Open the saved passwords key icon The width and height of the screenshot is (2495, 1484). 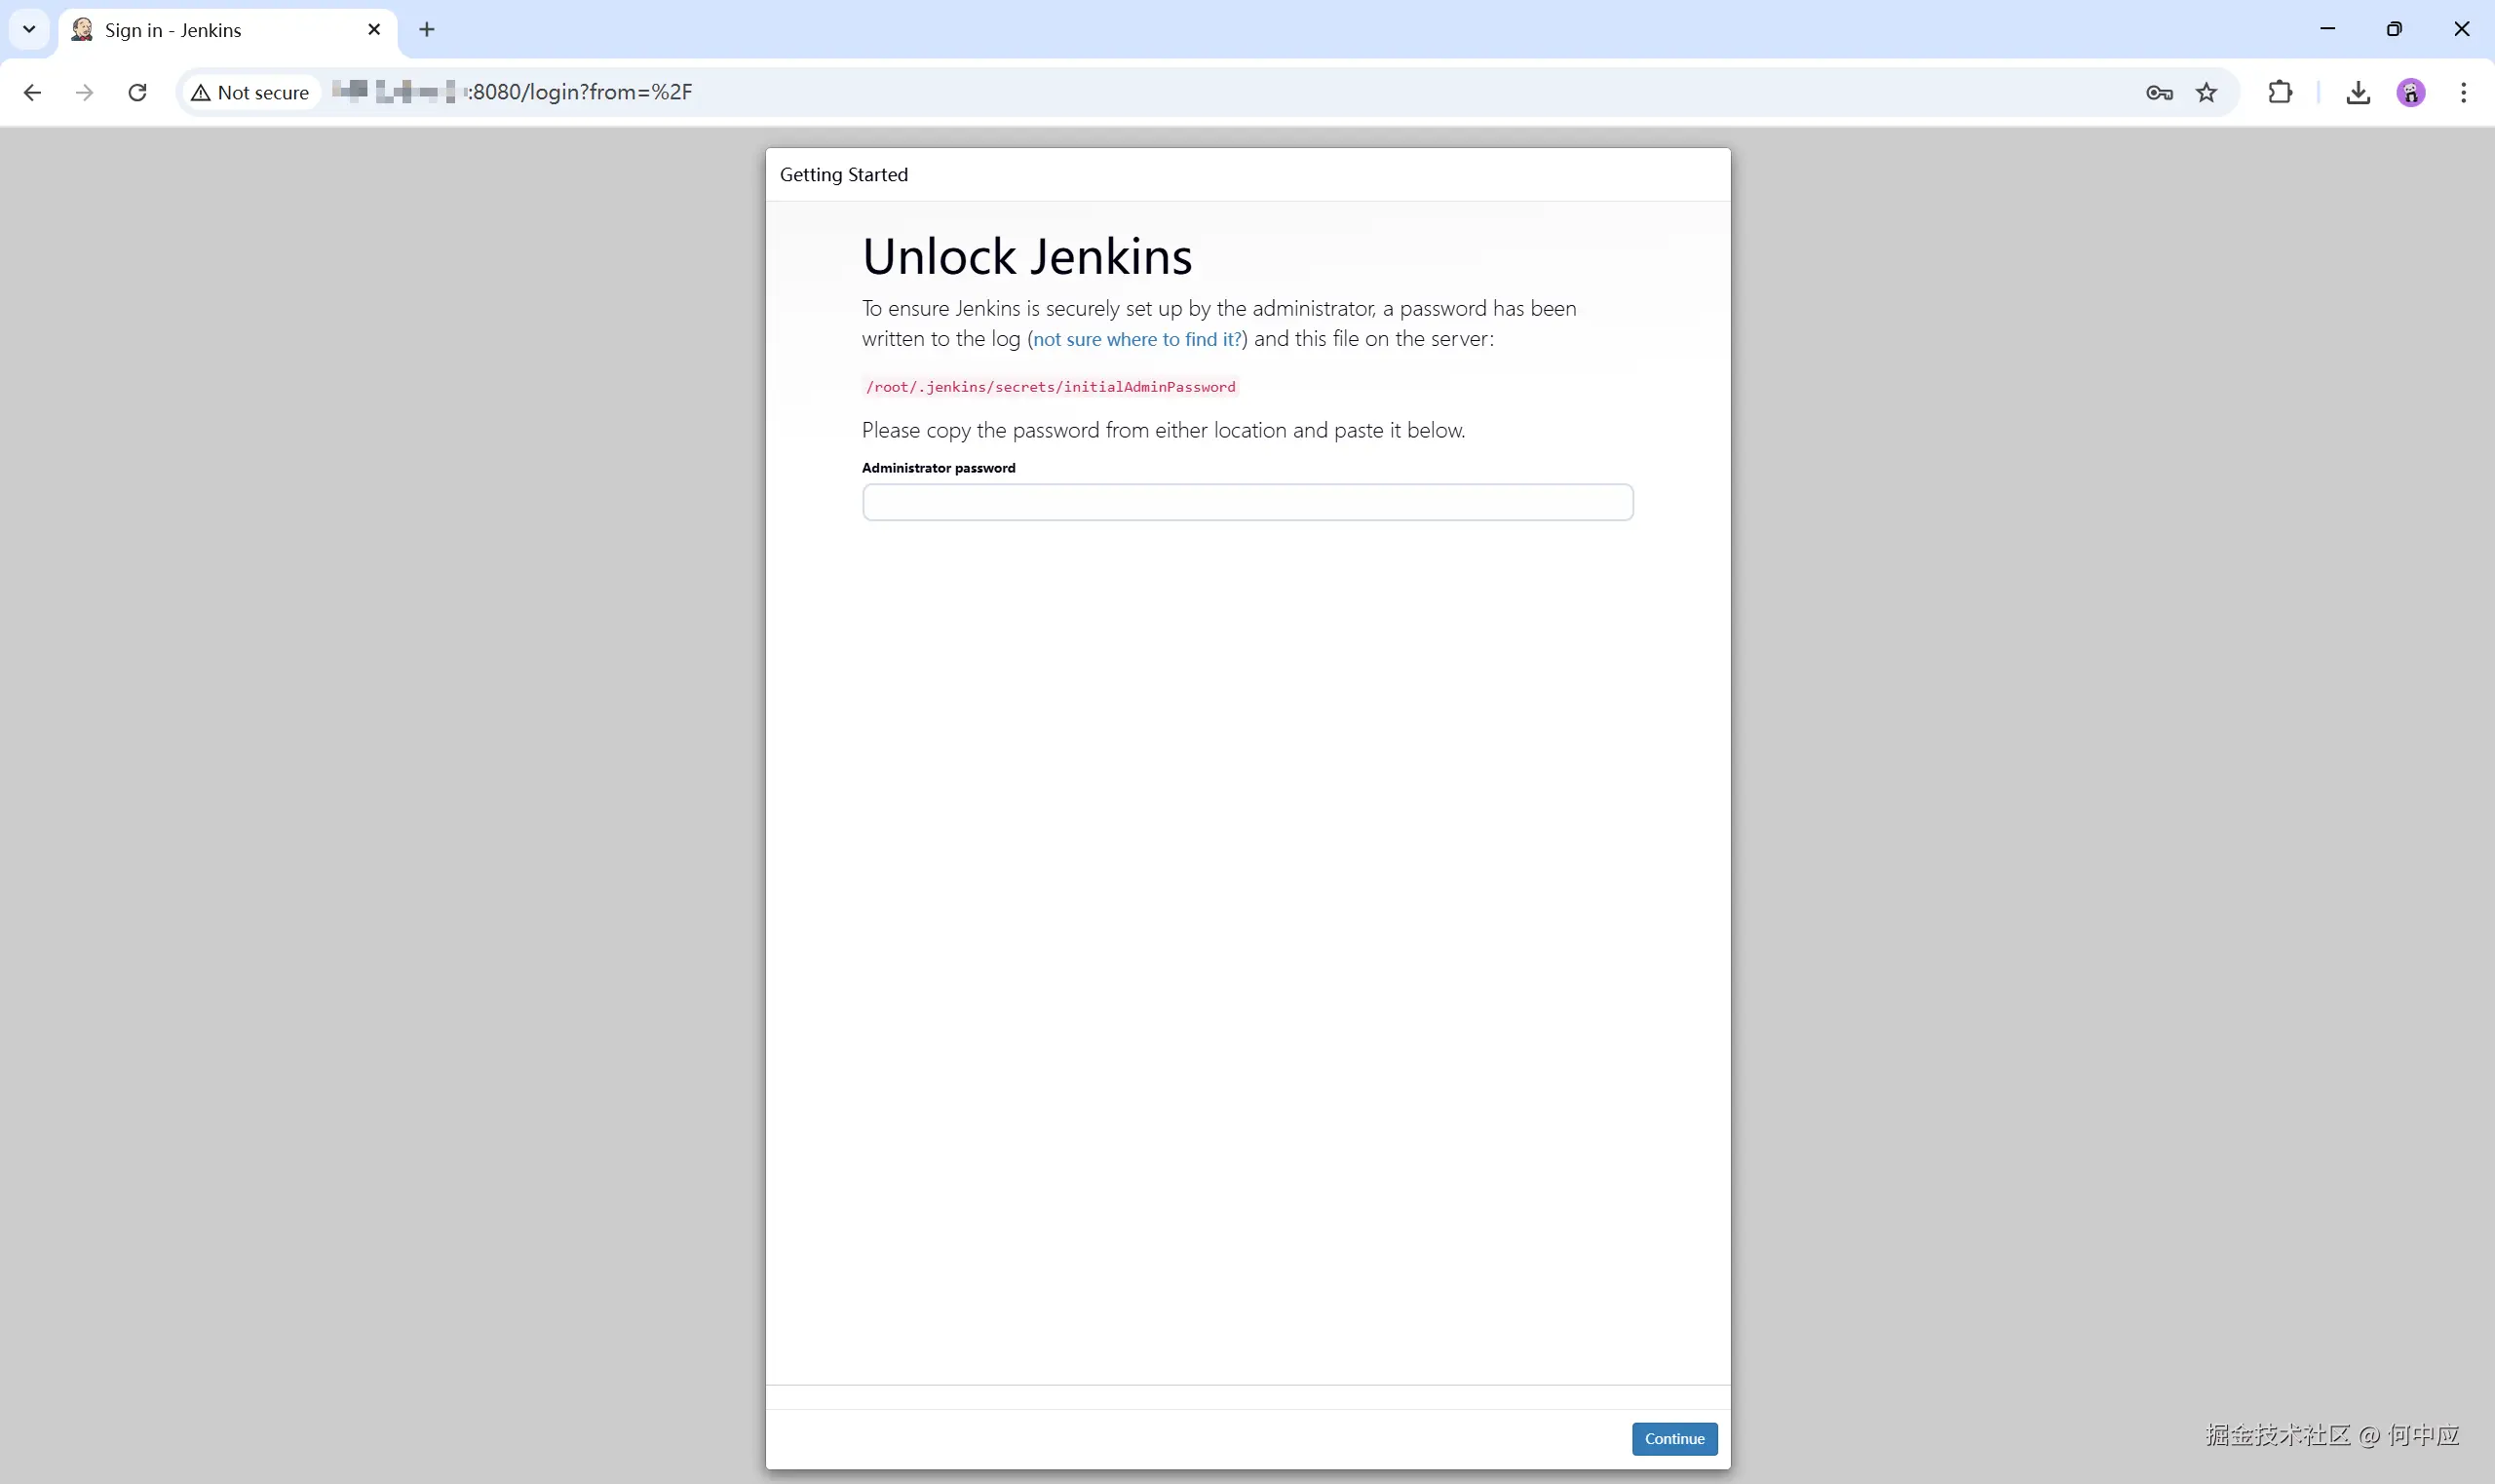click(2159, 93)
